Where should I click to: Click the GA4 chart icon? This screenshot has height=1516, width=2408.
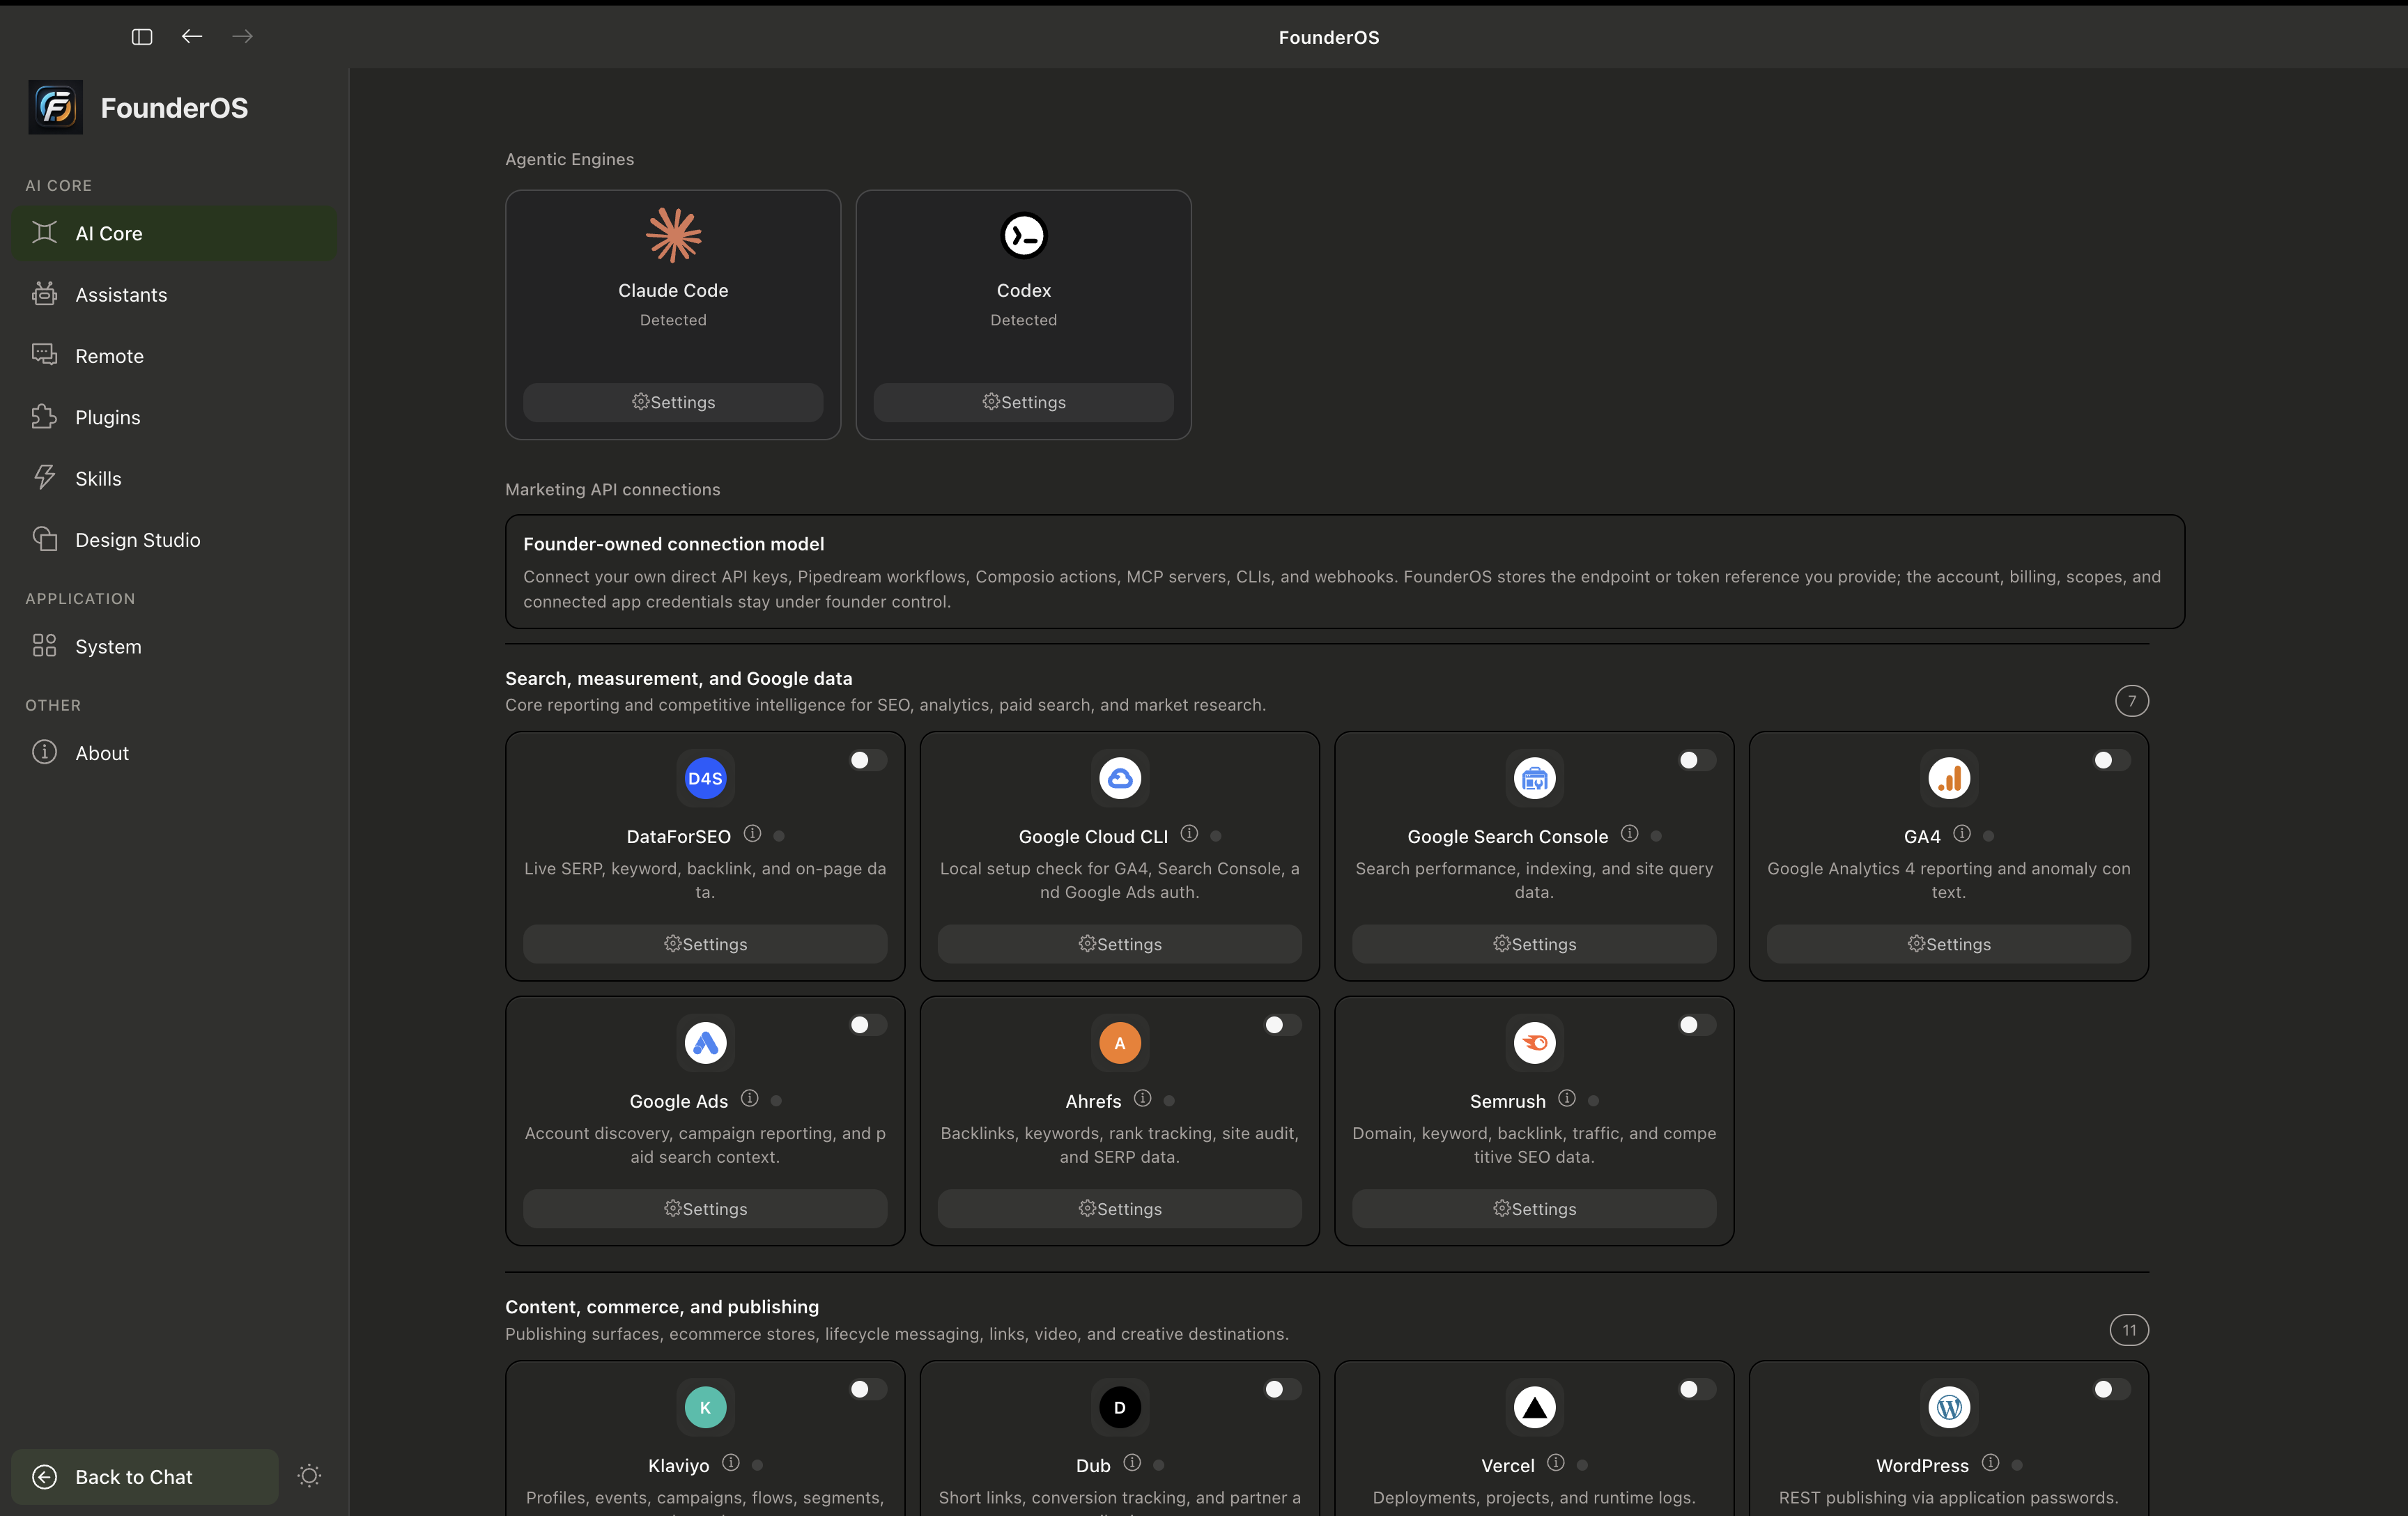click(1949, 778)
